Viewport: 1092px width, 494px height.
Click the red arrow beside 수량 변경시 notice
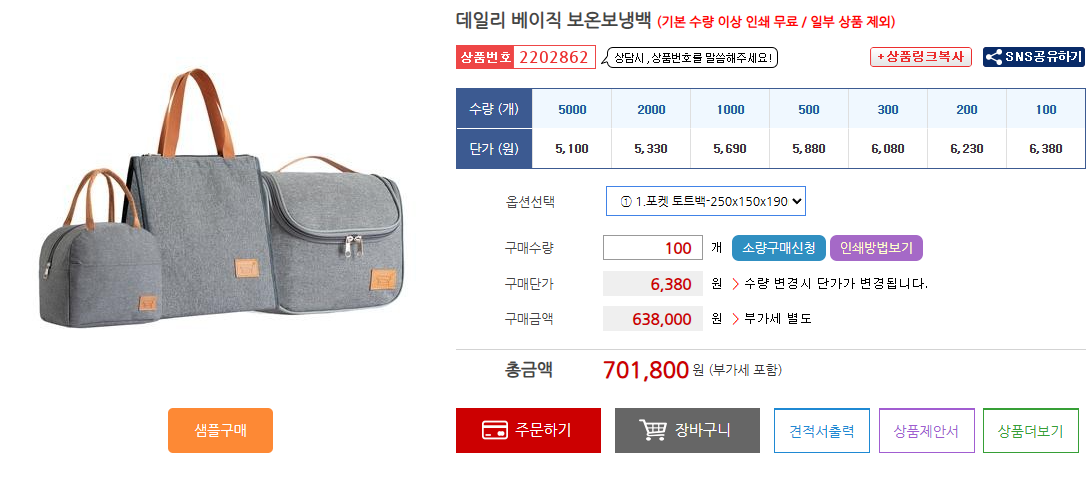[735, 284]
